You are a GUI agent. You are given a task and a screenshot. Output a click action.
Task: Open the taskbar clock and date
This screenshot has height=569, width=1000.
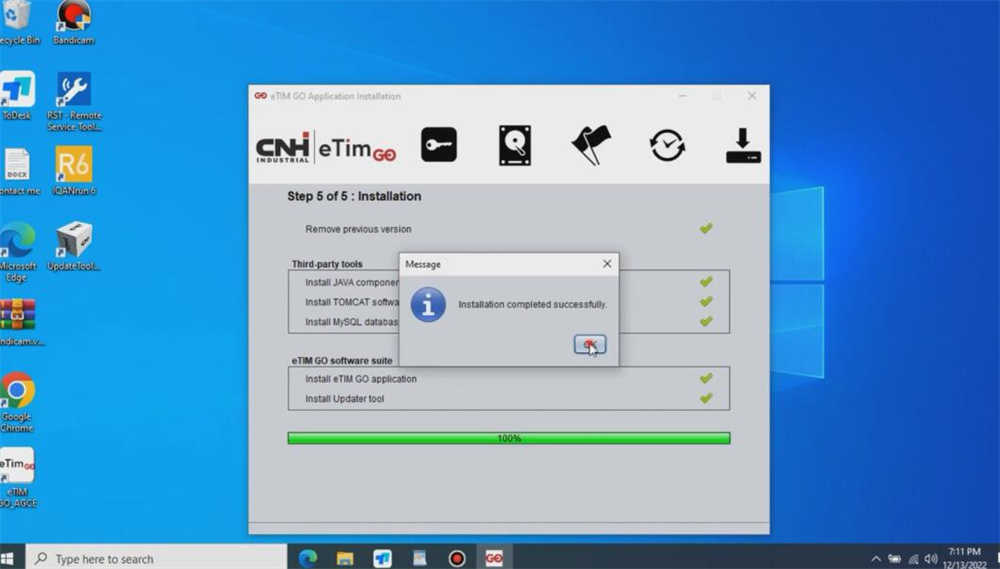[964, 558]
